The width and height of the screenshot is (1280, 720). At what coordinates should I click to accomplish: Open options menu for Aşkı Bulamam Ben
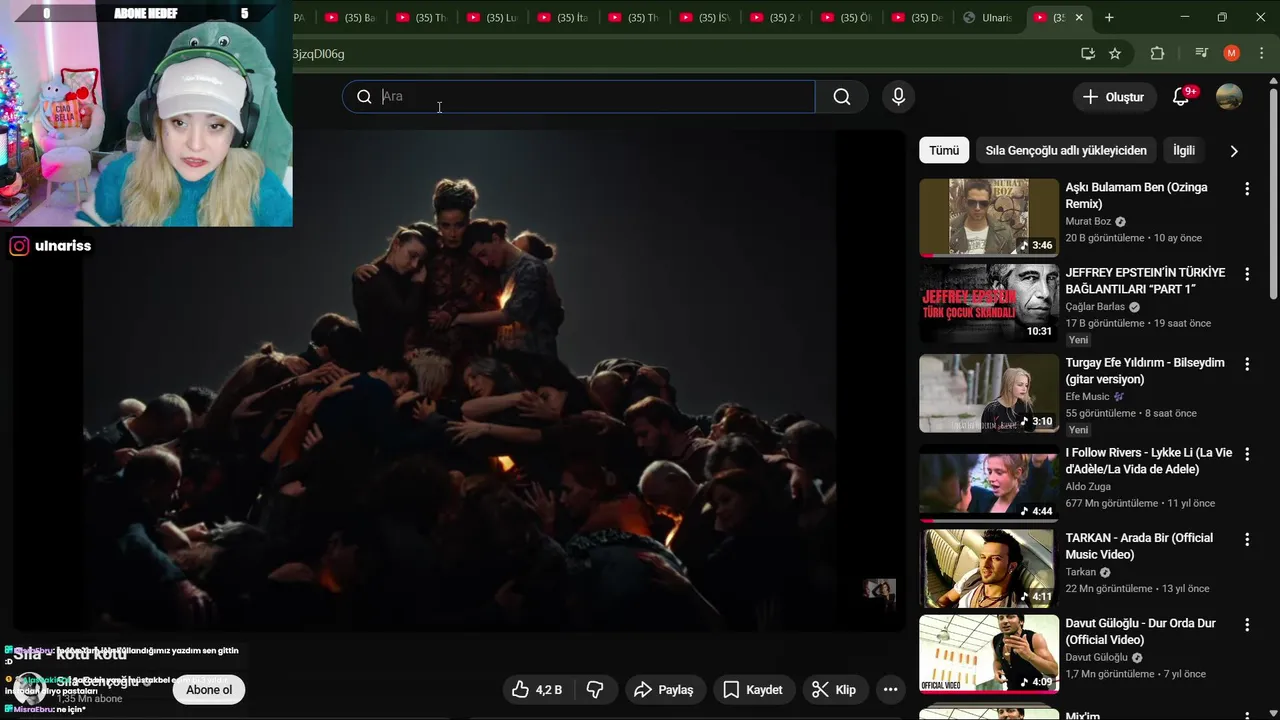1246,189
